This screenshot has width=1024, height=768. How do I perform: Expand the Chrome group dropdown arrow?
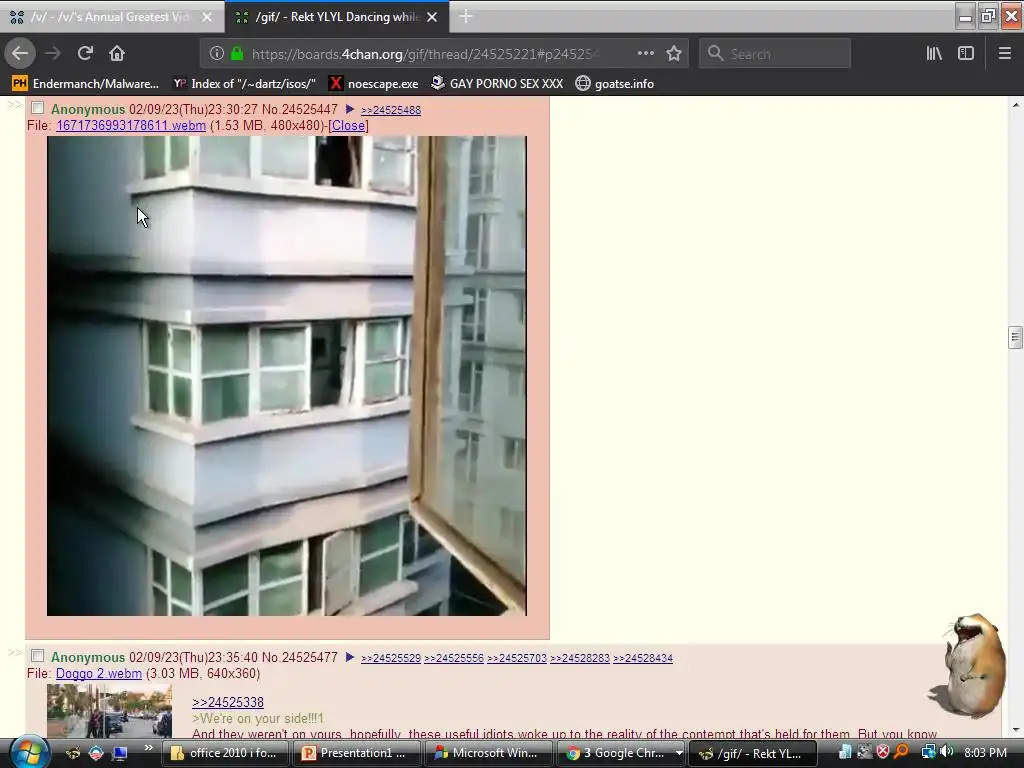point(679,753)
